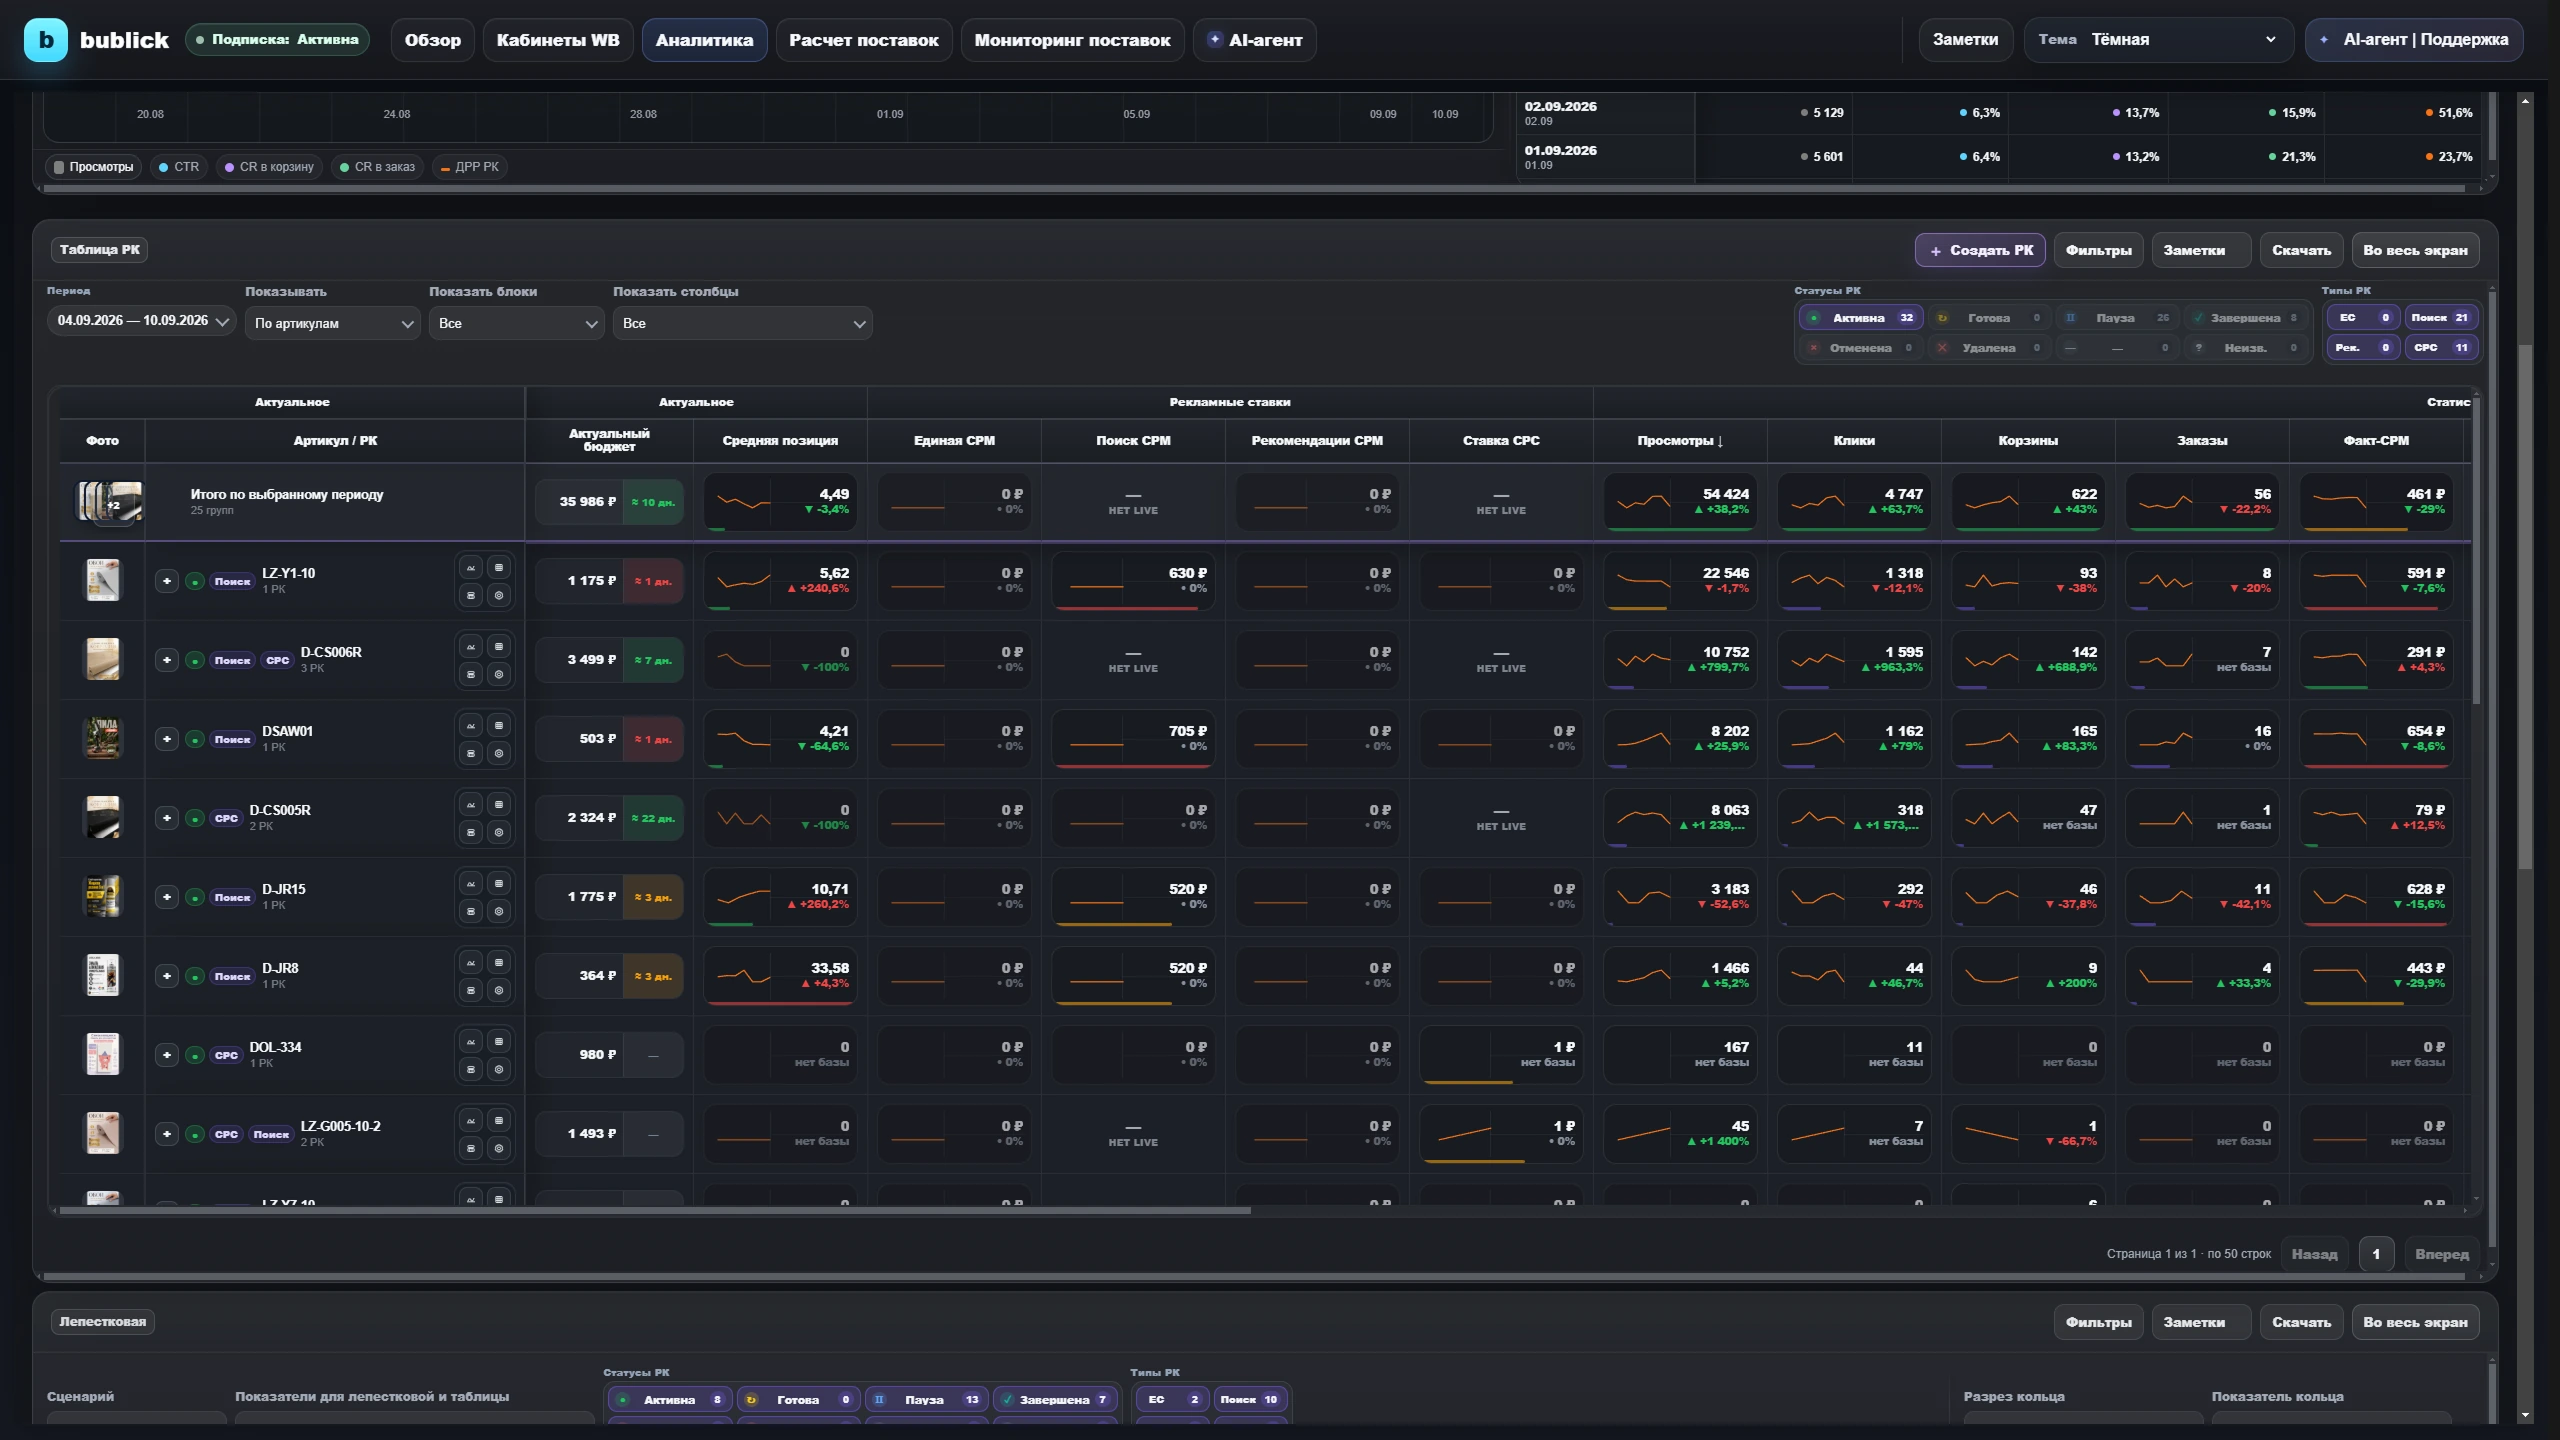2560x1440 pixels.
Task: Toggle Активна status filter in Таблица РК
Action: tap(1861, 318)
